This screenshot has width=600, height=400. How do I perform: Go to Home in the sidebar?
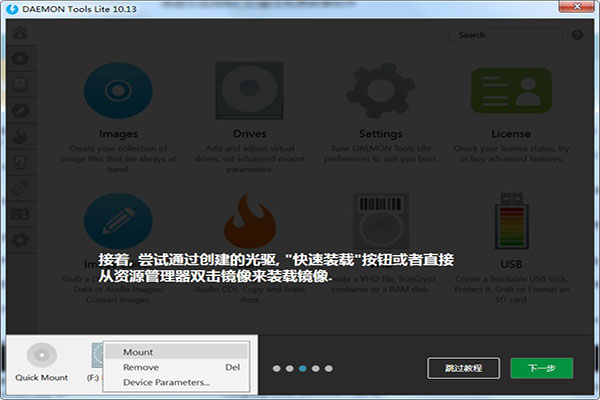(20, 34)
